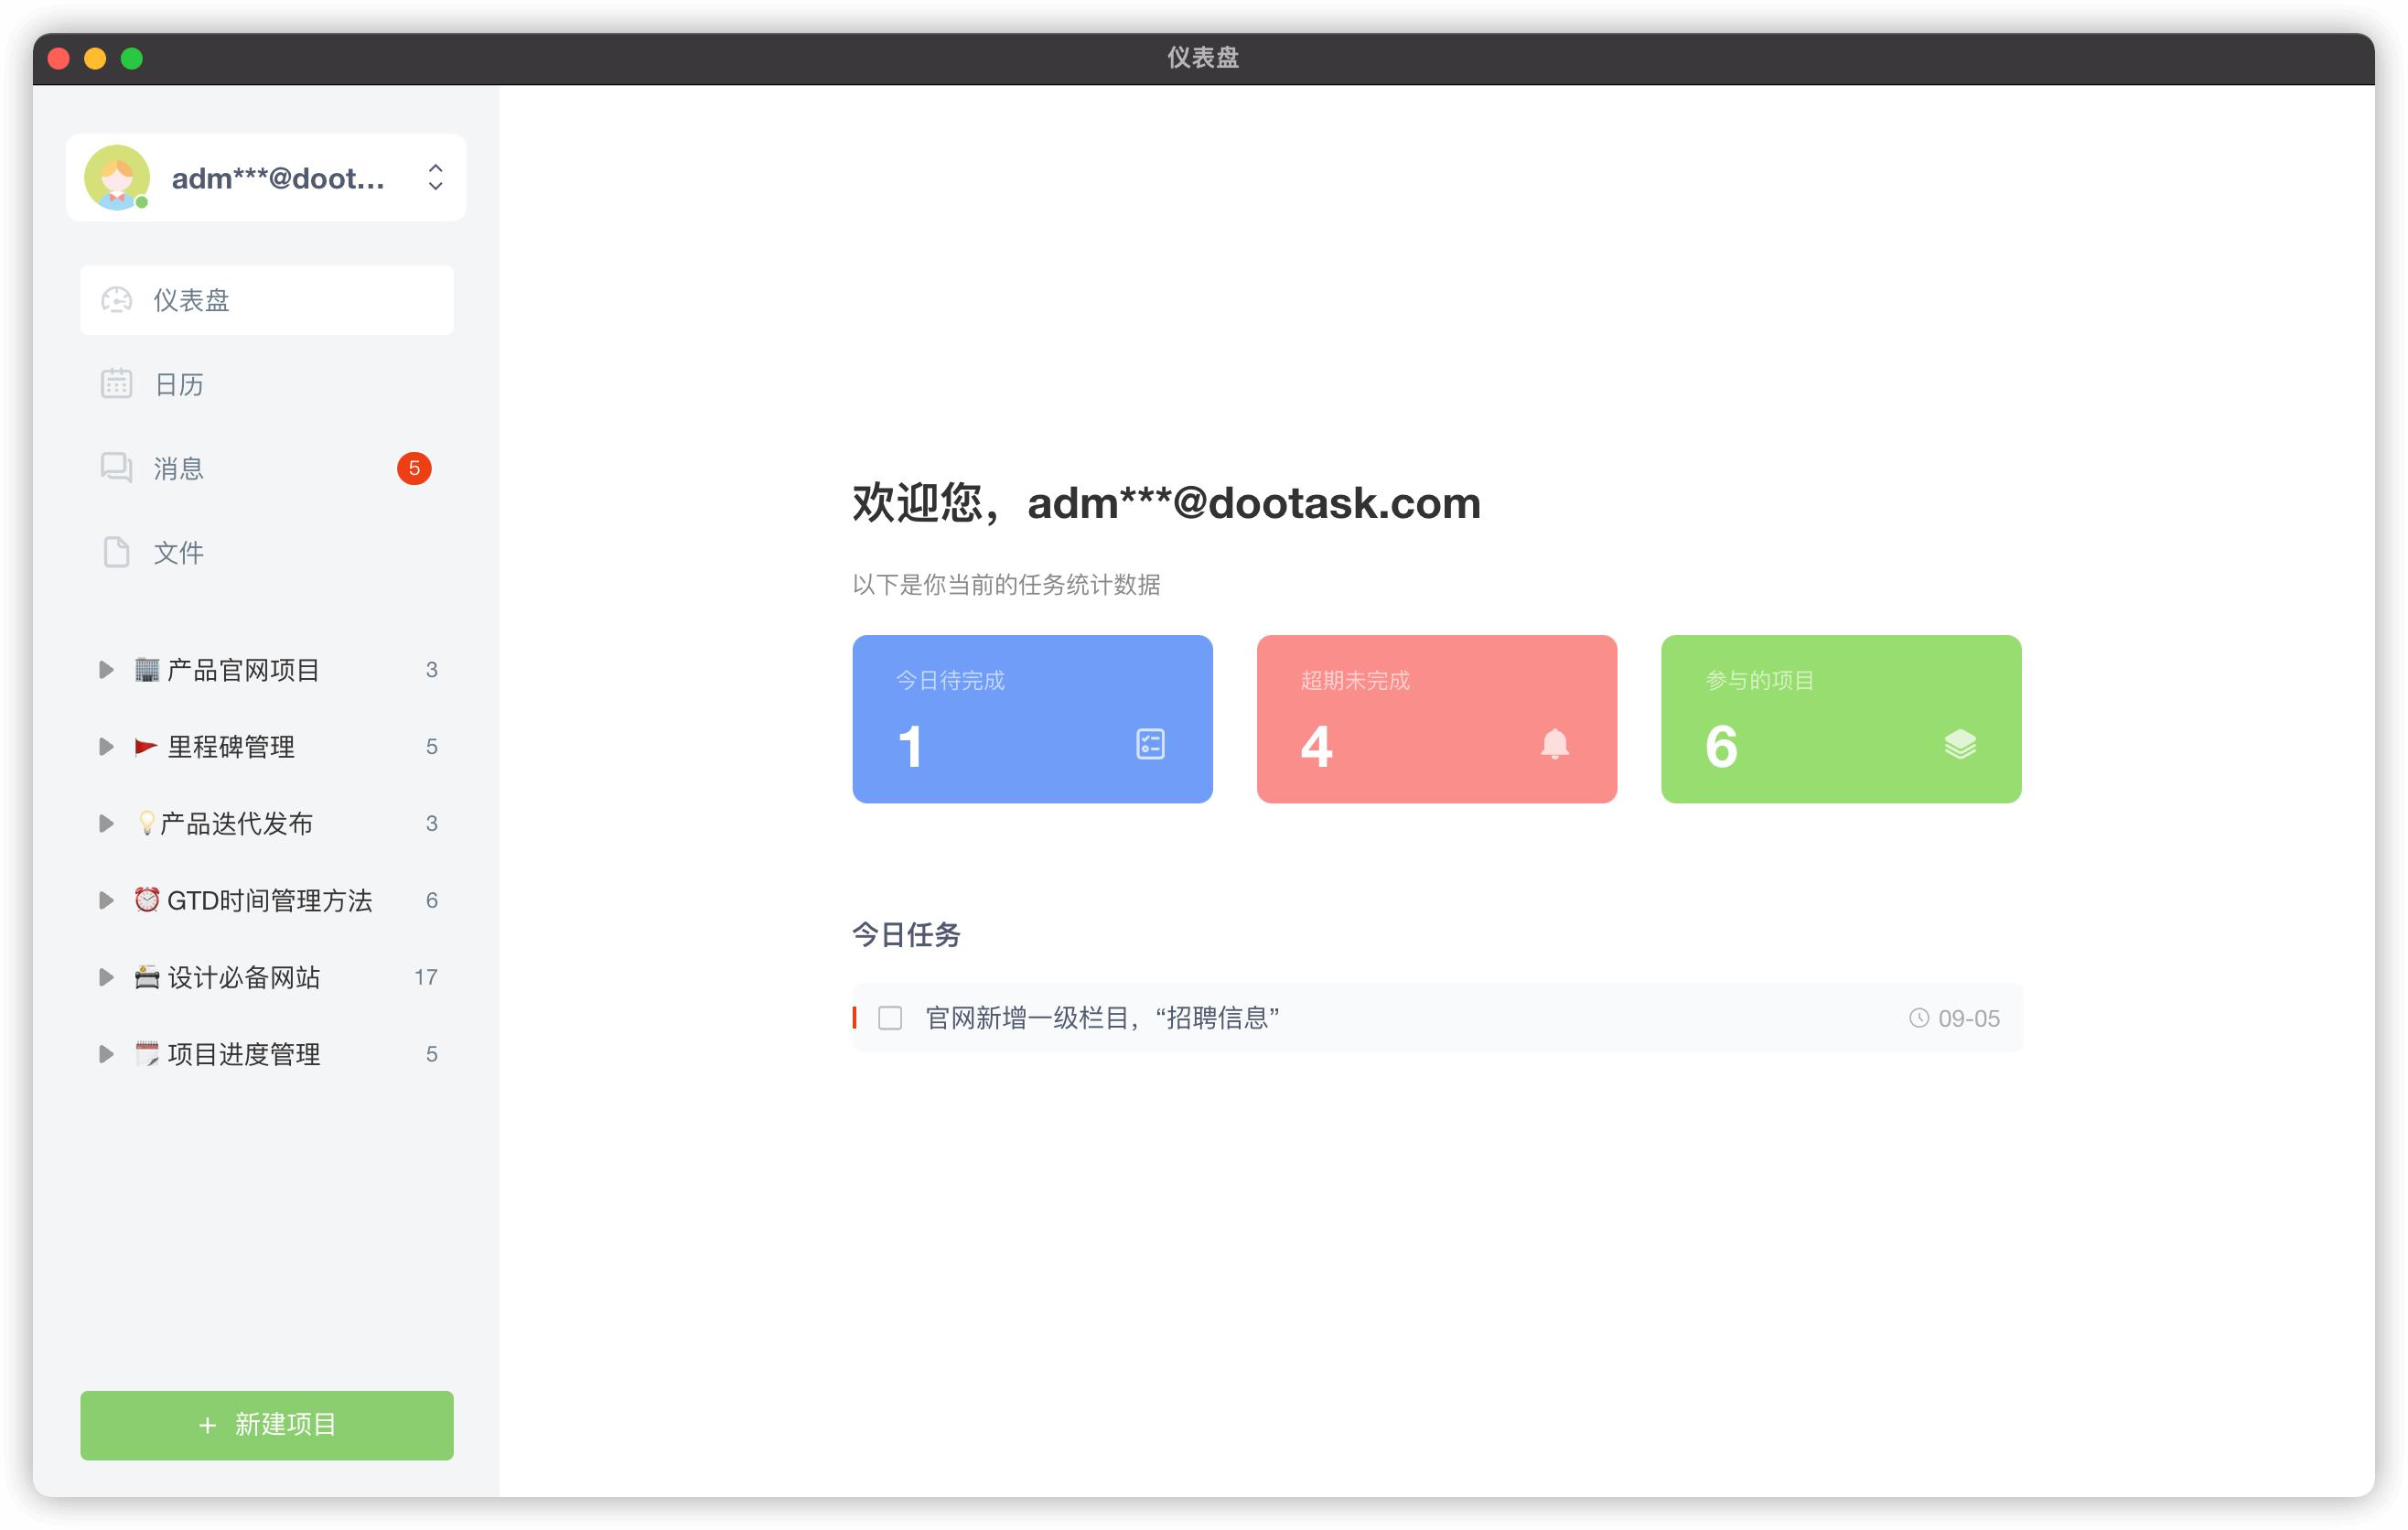
Task: Select the 项目进度管理 project
Action: tap(244, 1053)
